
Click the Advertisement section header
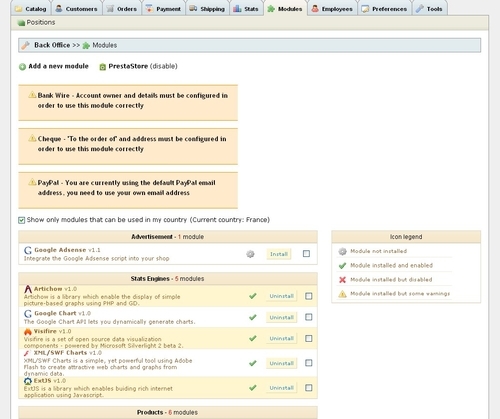point(168,237)
